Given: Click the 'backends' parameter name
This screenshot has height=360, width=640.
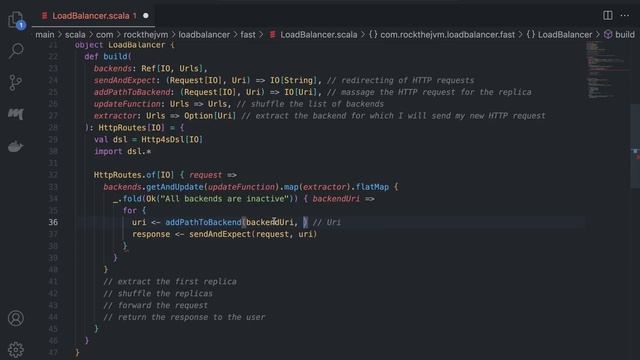Looking at the screenshot, I should [113, 69].
